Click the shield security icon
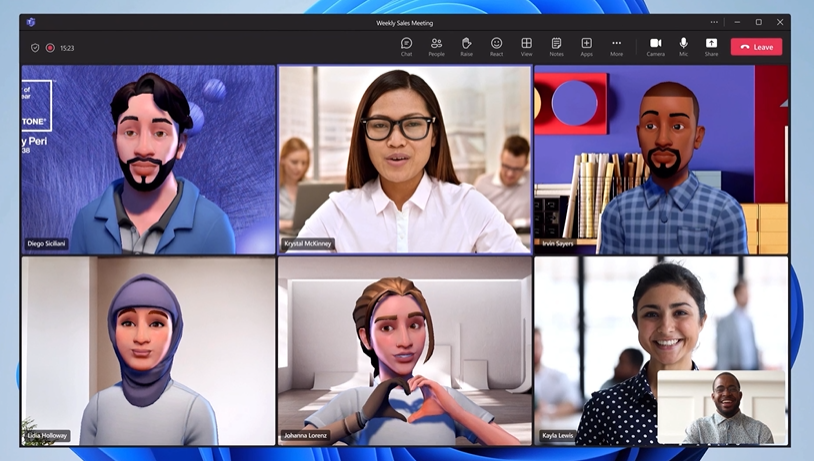 (35, 48)
